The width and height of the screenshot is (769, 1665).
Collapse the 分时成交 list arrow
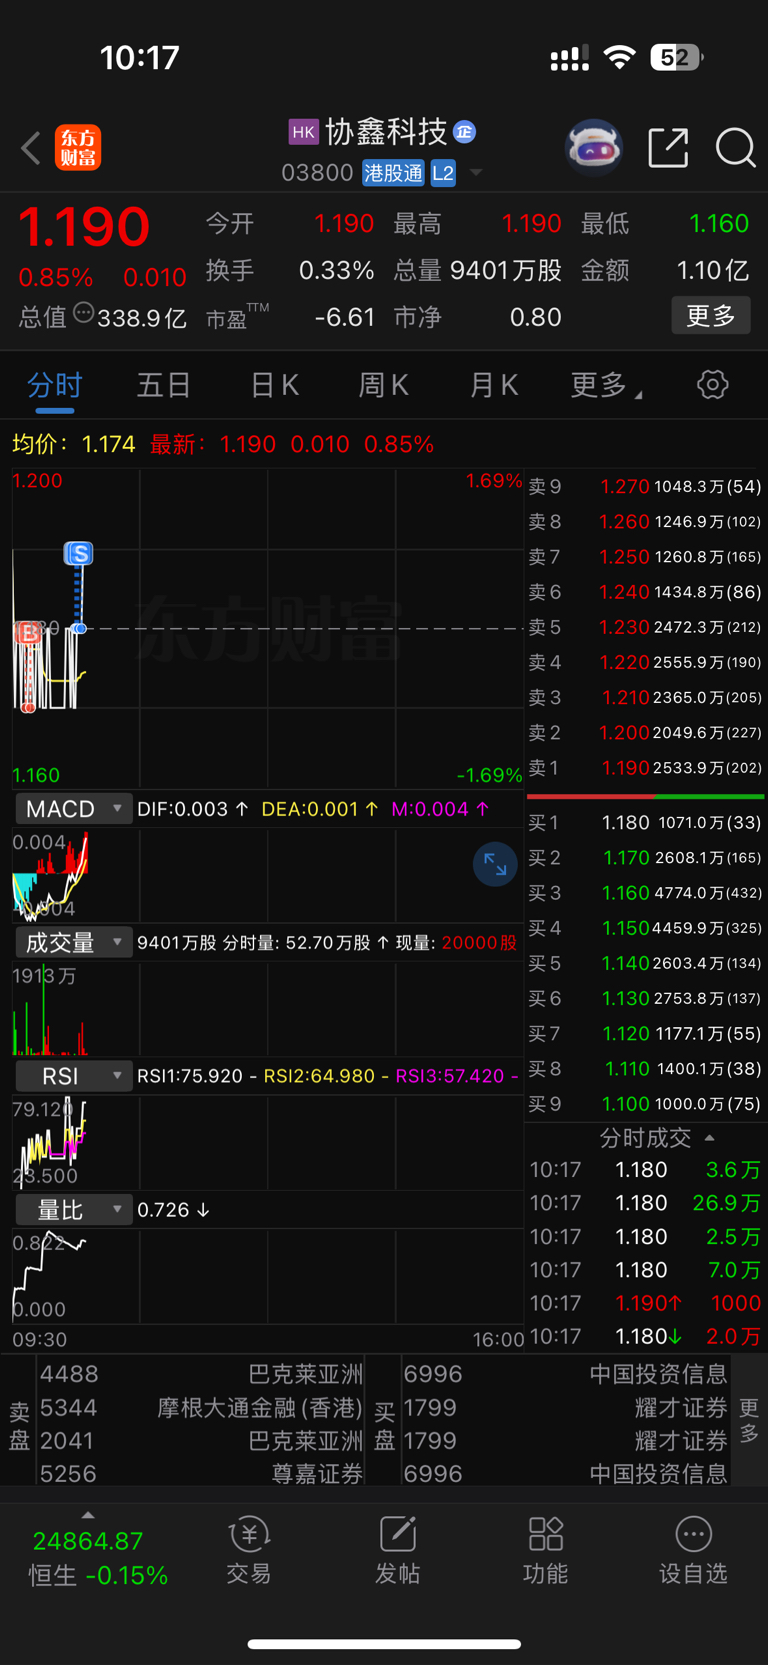(x=709, y=1138)
